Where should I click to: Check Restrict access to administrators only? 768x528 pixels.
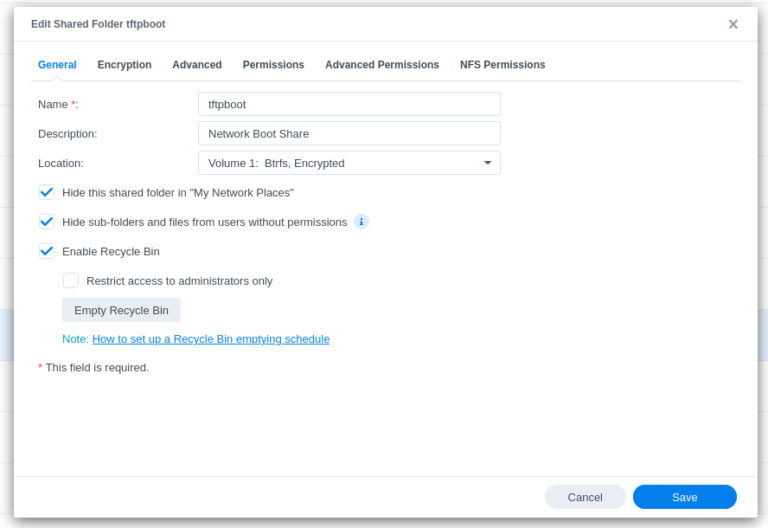[71, 281]
